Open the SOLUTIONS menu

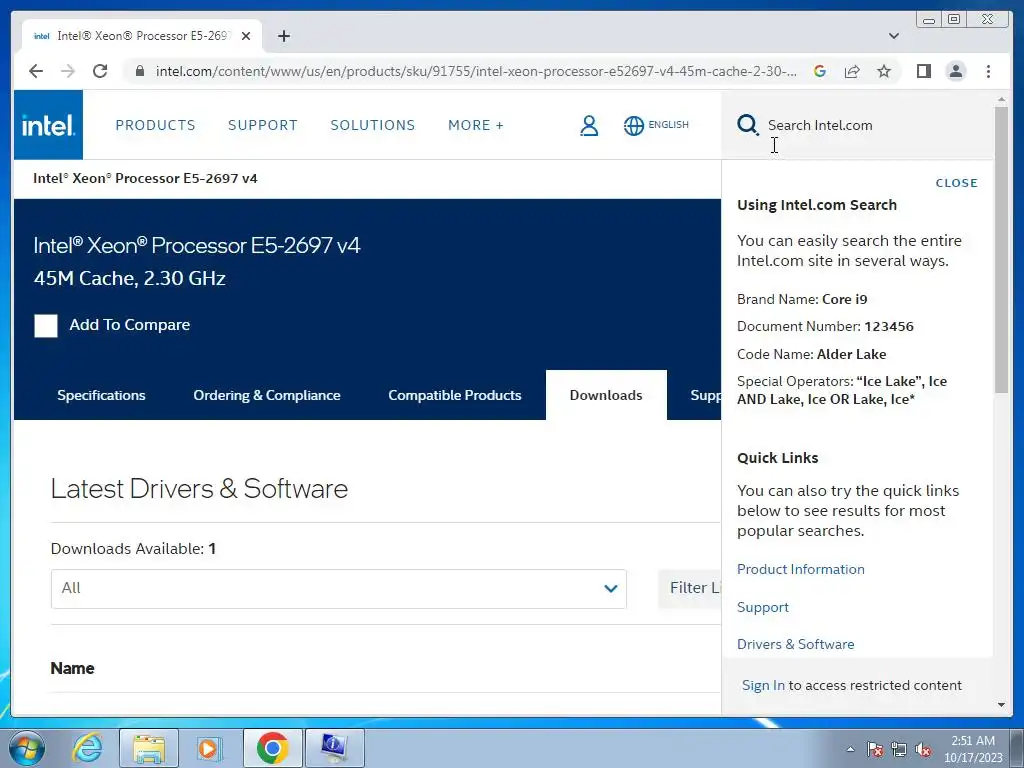(372, 125)
